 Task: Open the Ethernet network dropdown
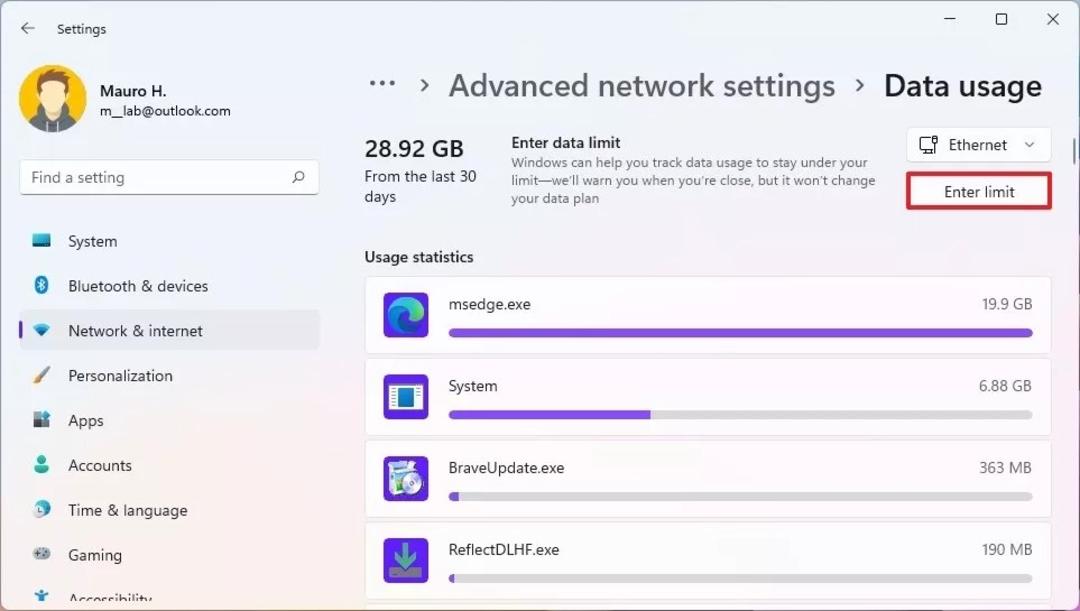click(x=979, y=145)
